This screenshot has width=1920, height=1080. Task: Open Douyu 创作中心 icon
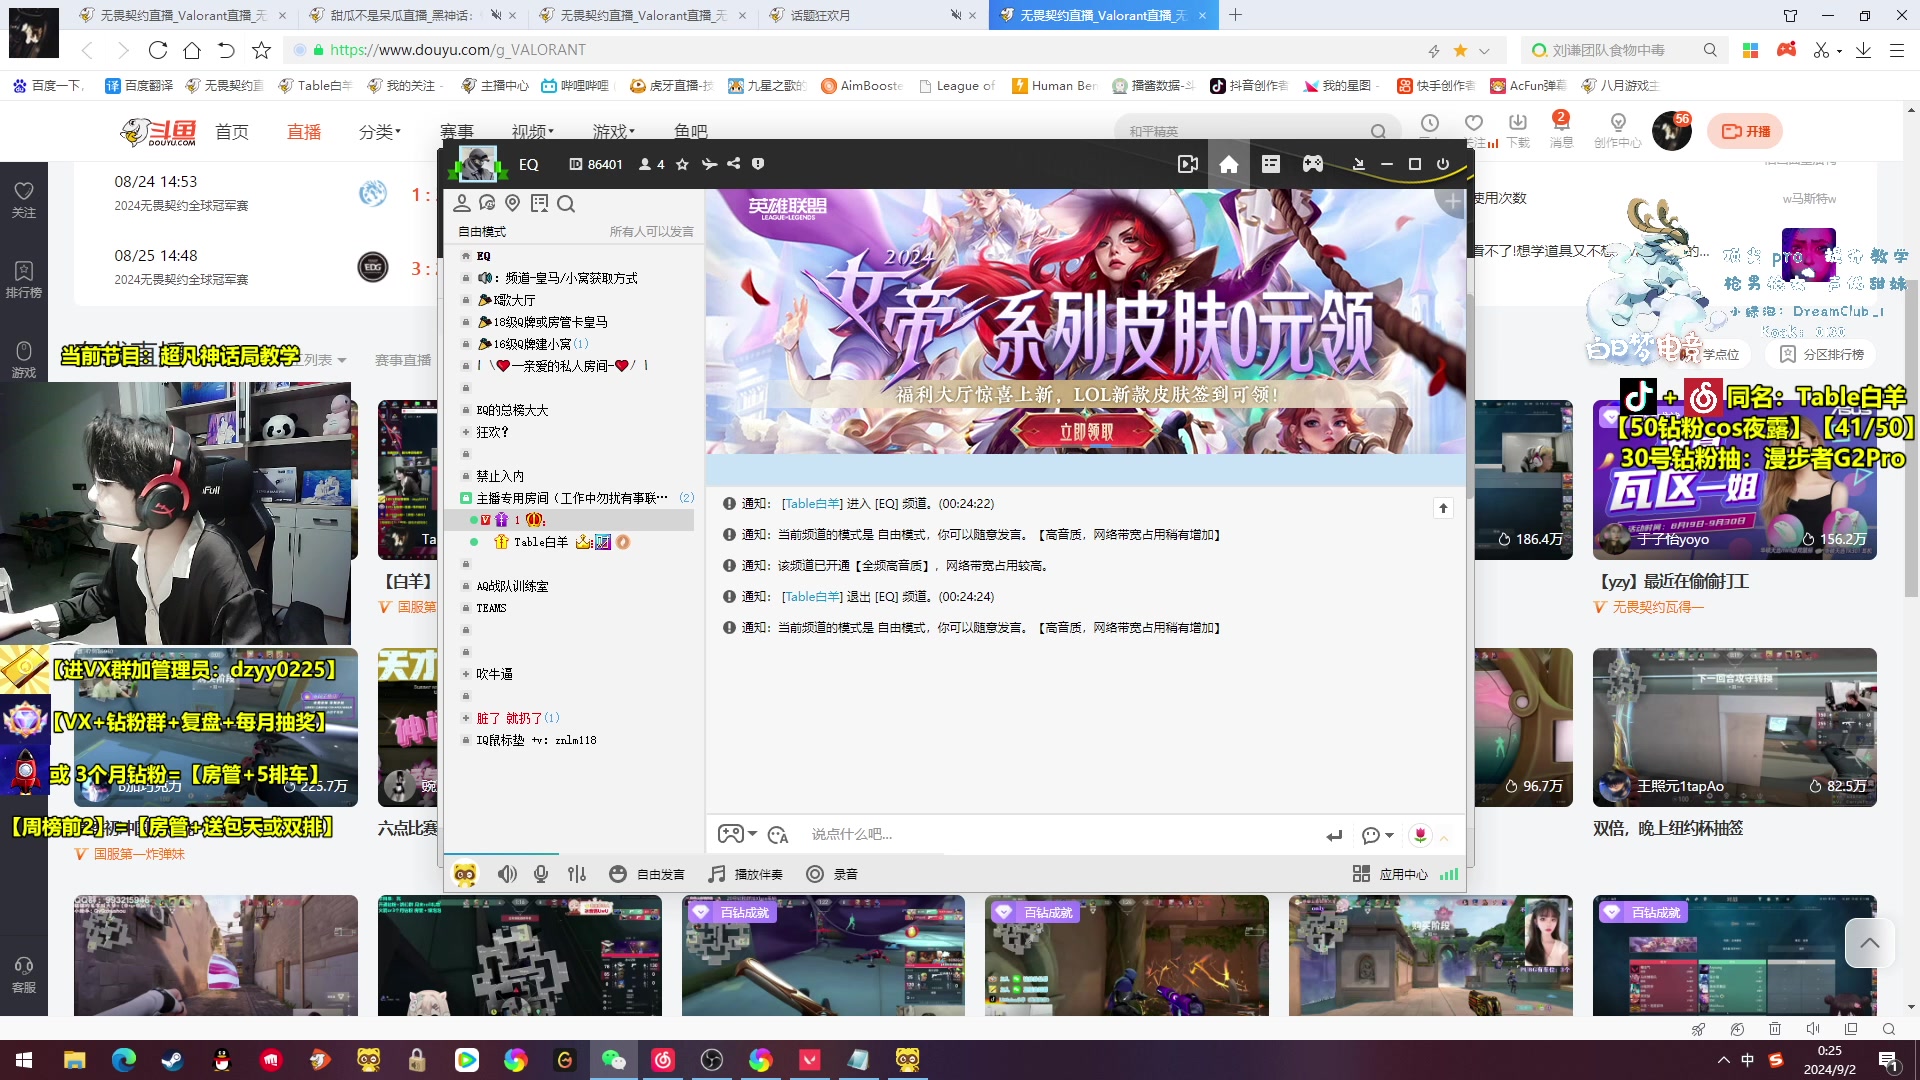1617,131
